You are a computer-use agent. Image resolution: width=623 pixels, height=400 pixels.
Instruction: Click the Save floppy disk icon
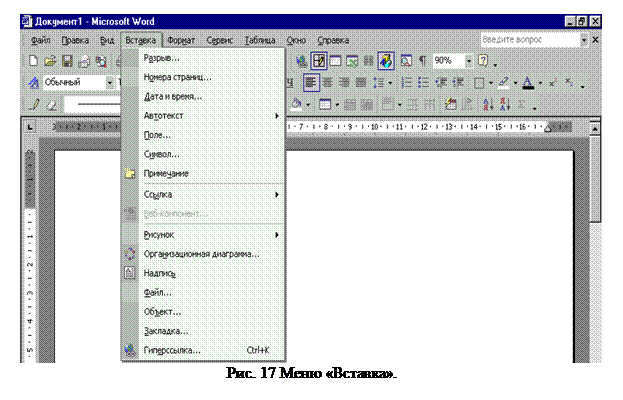pos(67,61)
